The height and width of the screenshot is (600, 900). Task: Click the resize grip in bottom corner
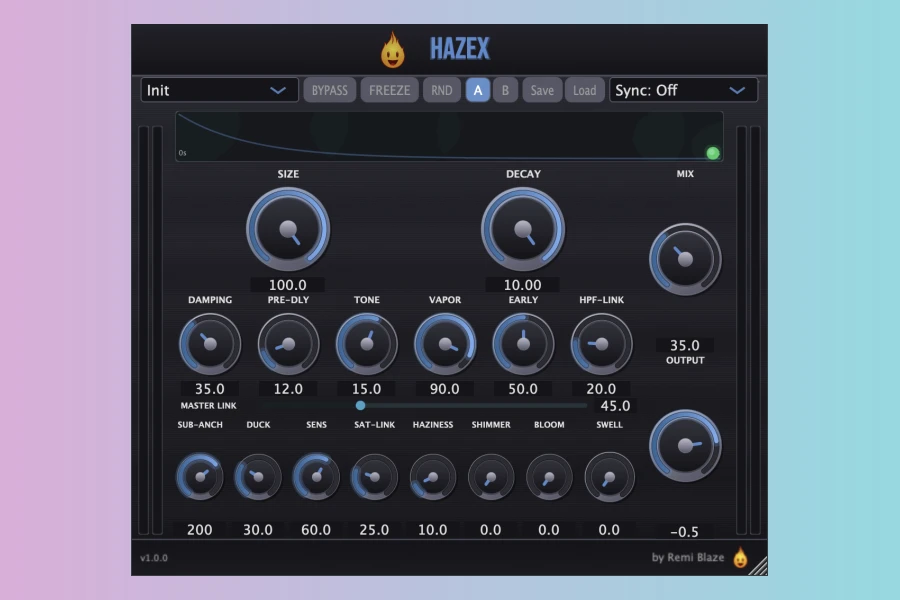[x=759, y=567]
